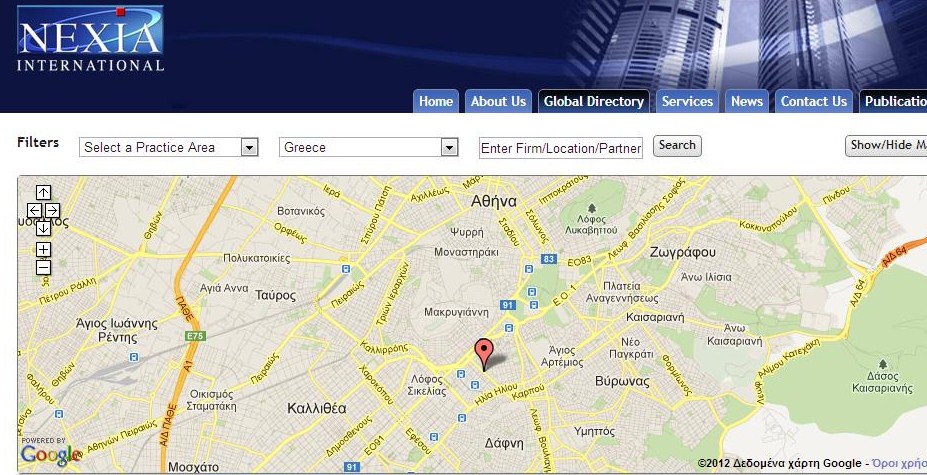Click the Firm/Location/Partner input field
Image resolution: width=927 pixels, height=475 pixels.
click(x=560, y=148)
